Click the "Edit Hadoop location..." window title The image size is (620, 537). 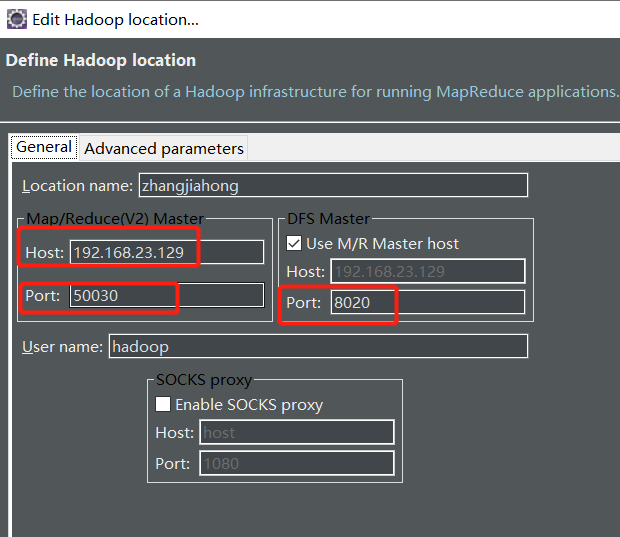click(x=115, y=20)
